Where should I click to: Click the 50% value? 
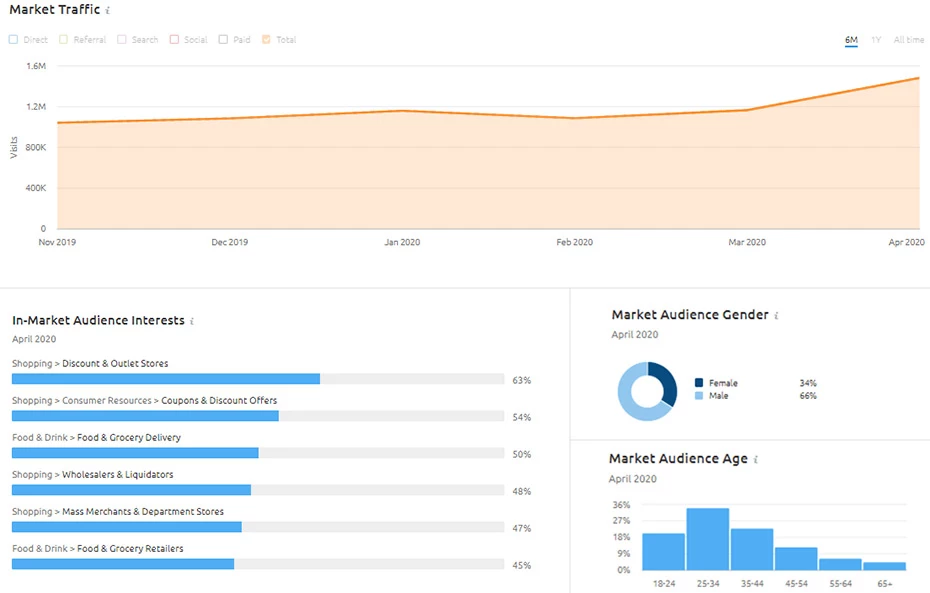[522, 455]
